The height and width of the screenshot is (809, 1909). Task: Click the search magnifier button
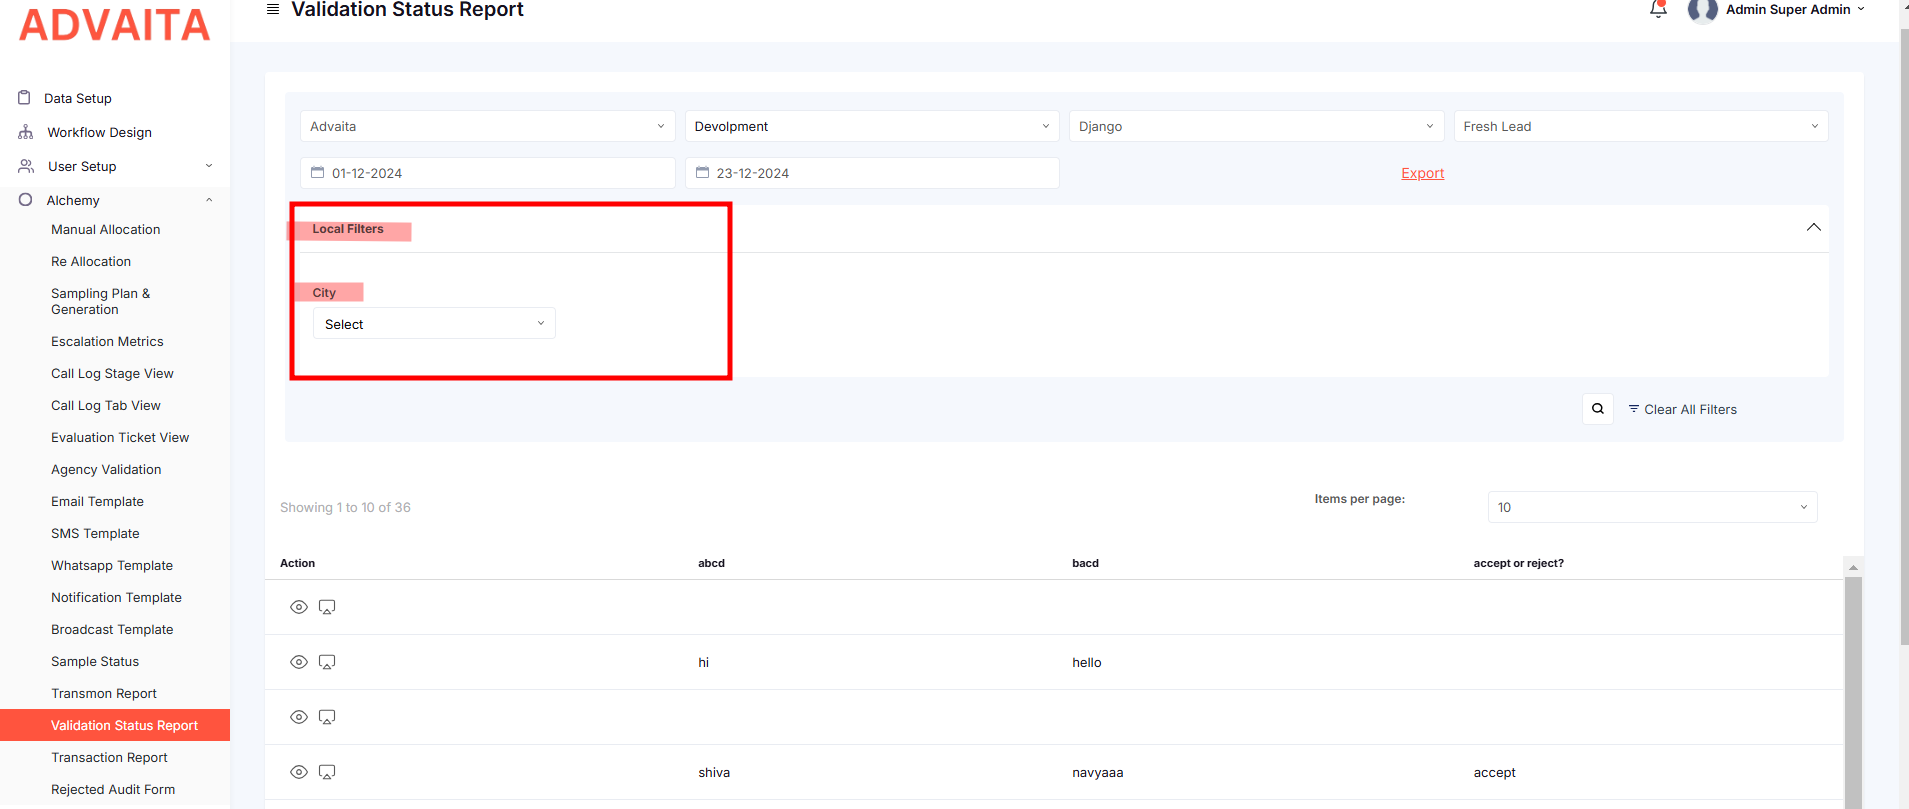coord(1597,409)
